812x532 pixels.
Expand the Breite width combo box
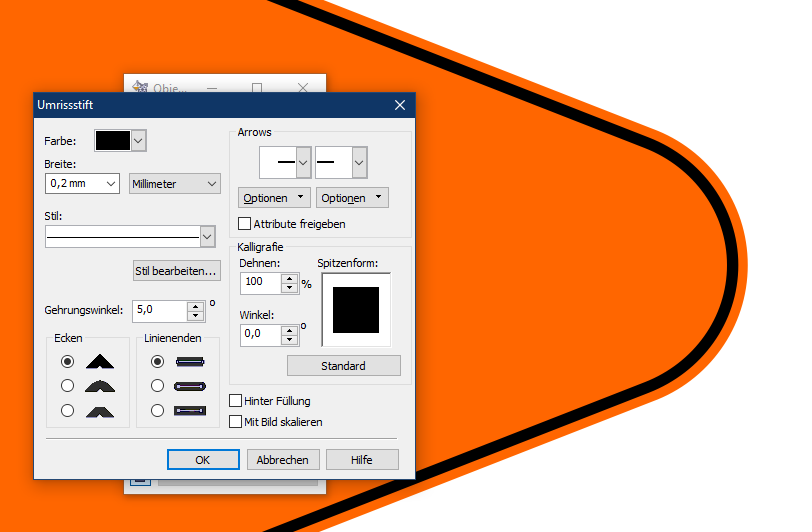click(110, 184)
